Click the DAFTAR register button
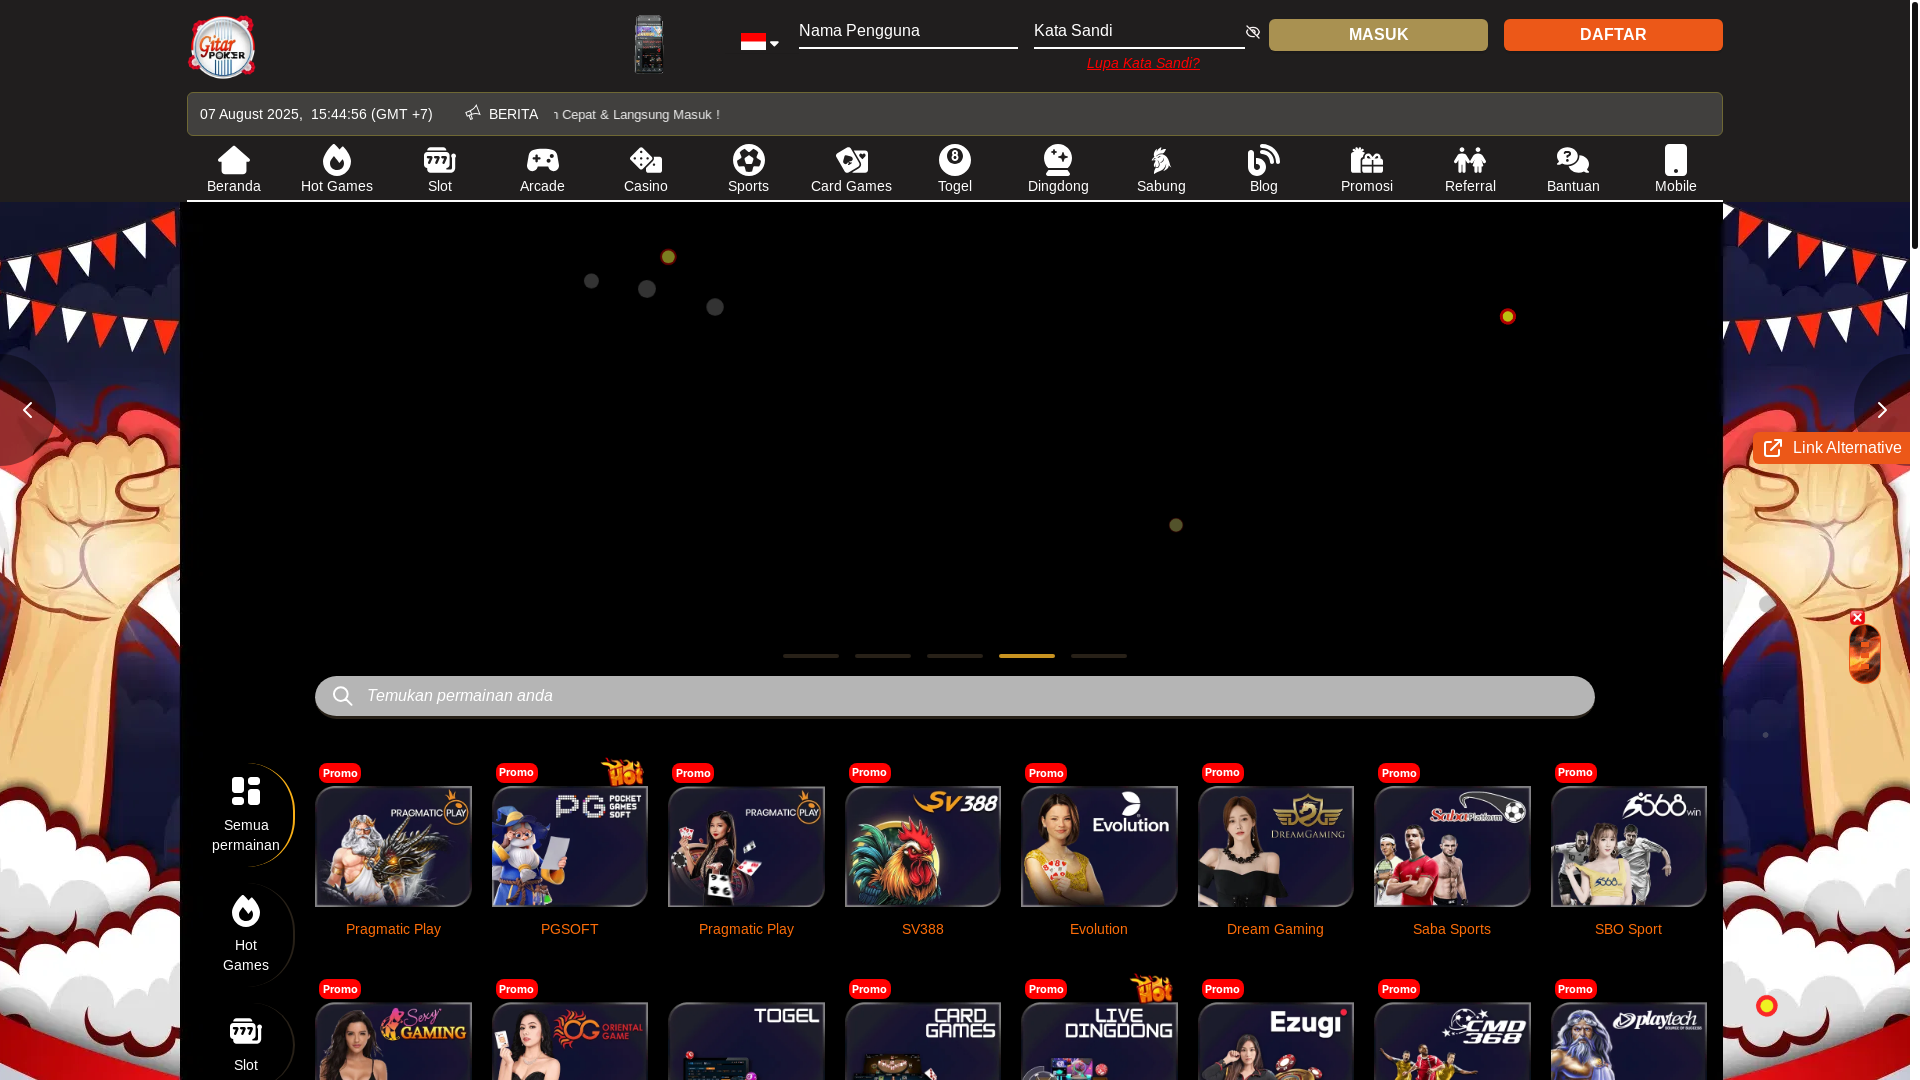This screenshot has height=1080, width=1920. click(1613, 35)
